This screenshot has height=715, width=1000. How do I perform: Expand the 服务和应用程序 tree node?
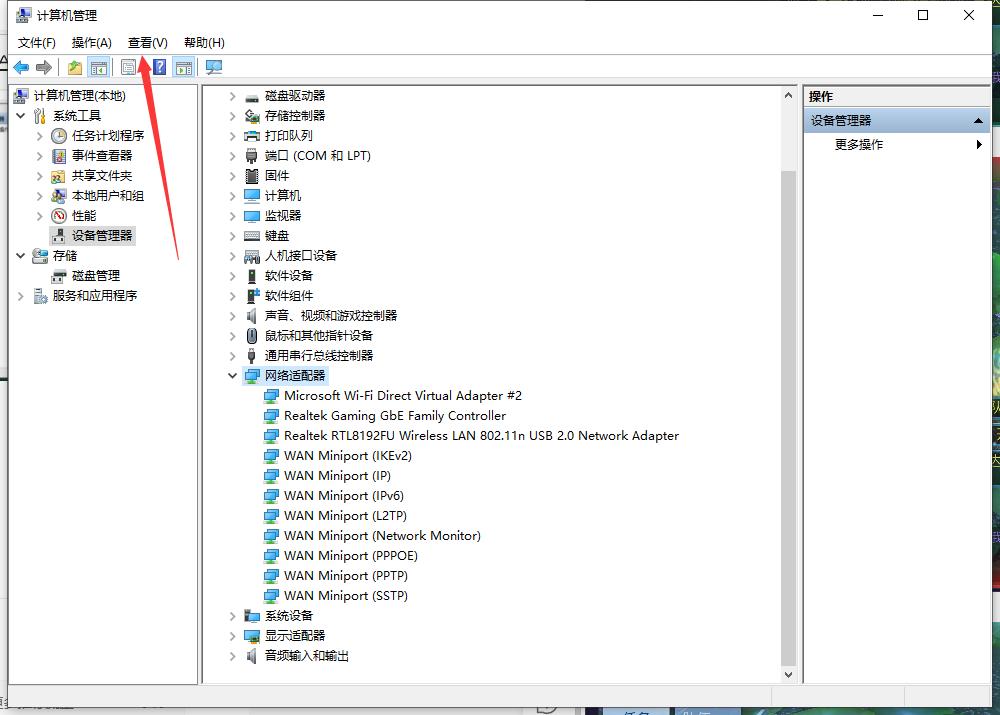(x=20, y=296)
